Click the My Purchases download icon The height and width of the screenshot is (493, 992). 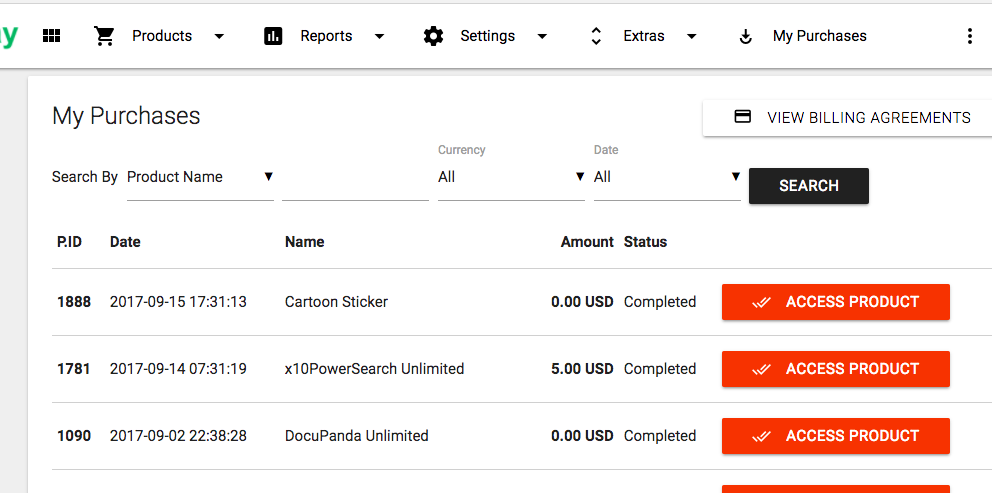pyautogui.click(x=745, y=36)
